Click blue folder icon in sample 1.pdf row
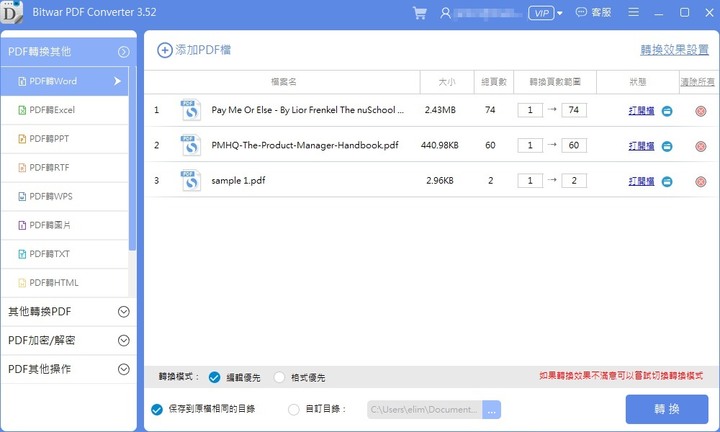Viewport: 720px width, 432px height. (x=667, y=182)
